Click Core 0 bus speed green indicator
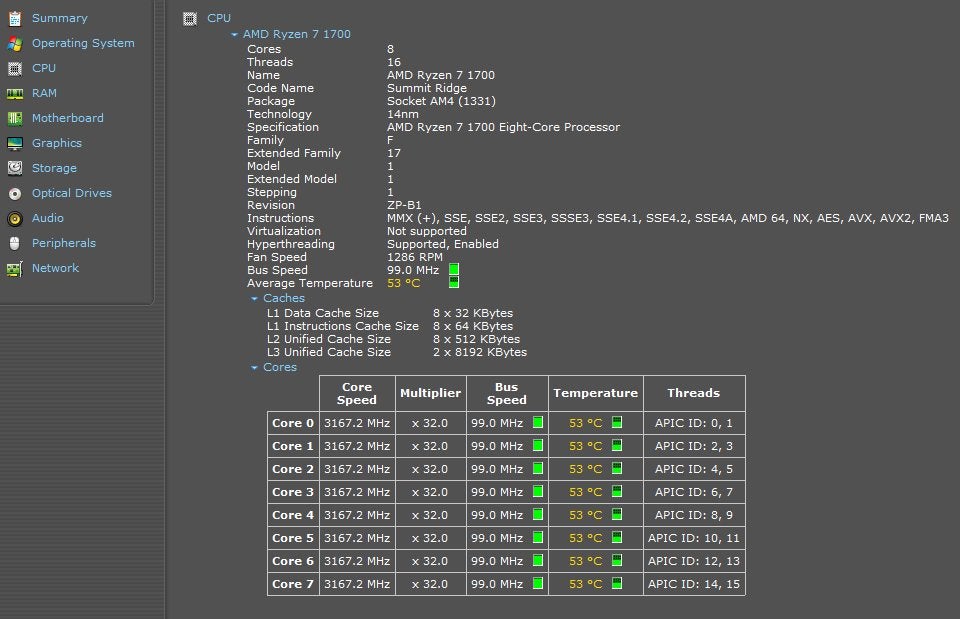Screen dimensions: 960x619 click(x=538, y=422)
